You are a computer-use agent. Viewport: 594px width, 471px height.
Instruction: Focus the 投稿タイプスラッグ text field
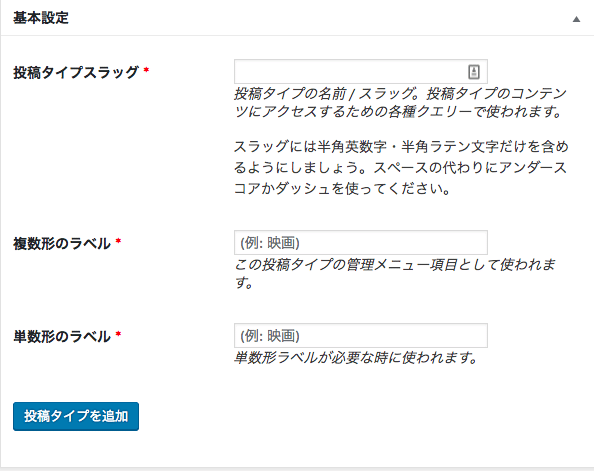[361, 71]
